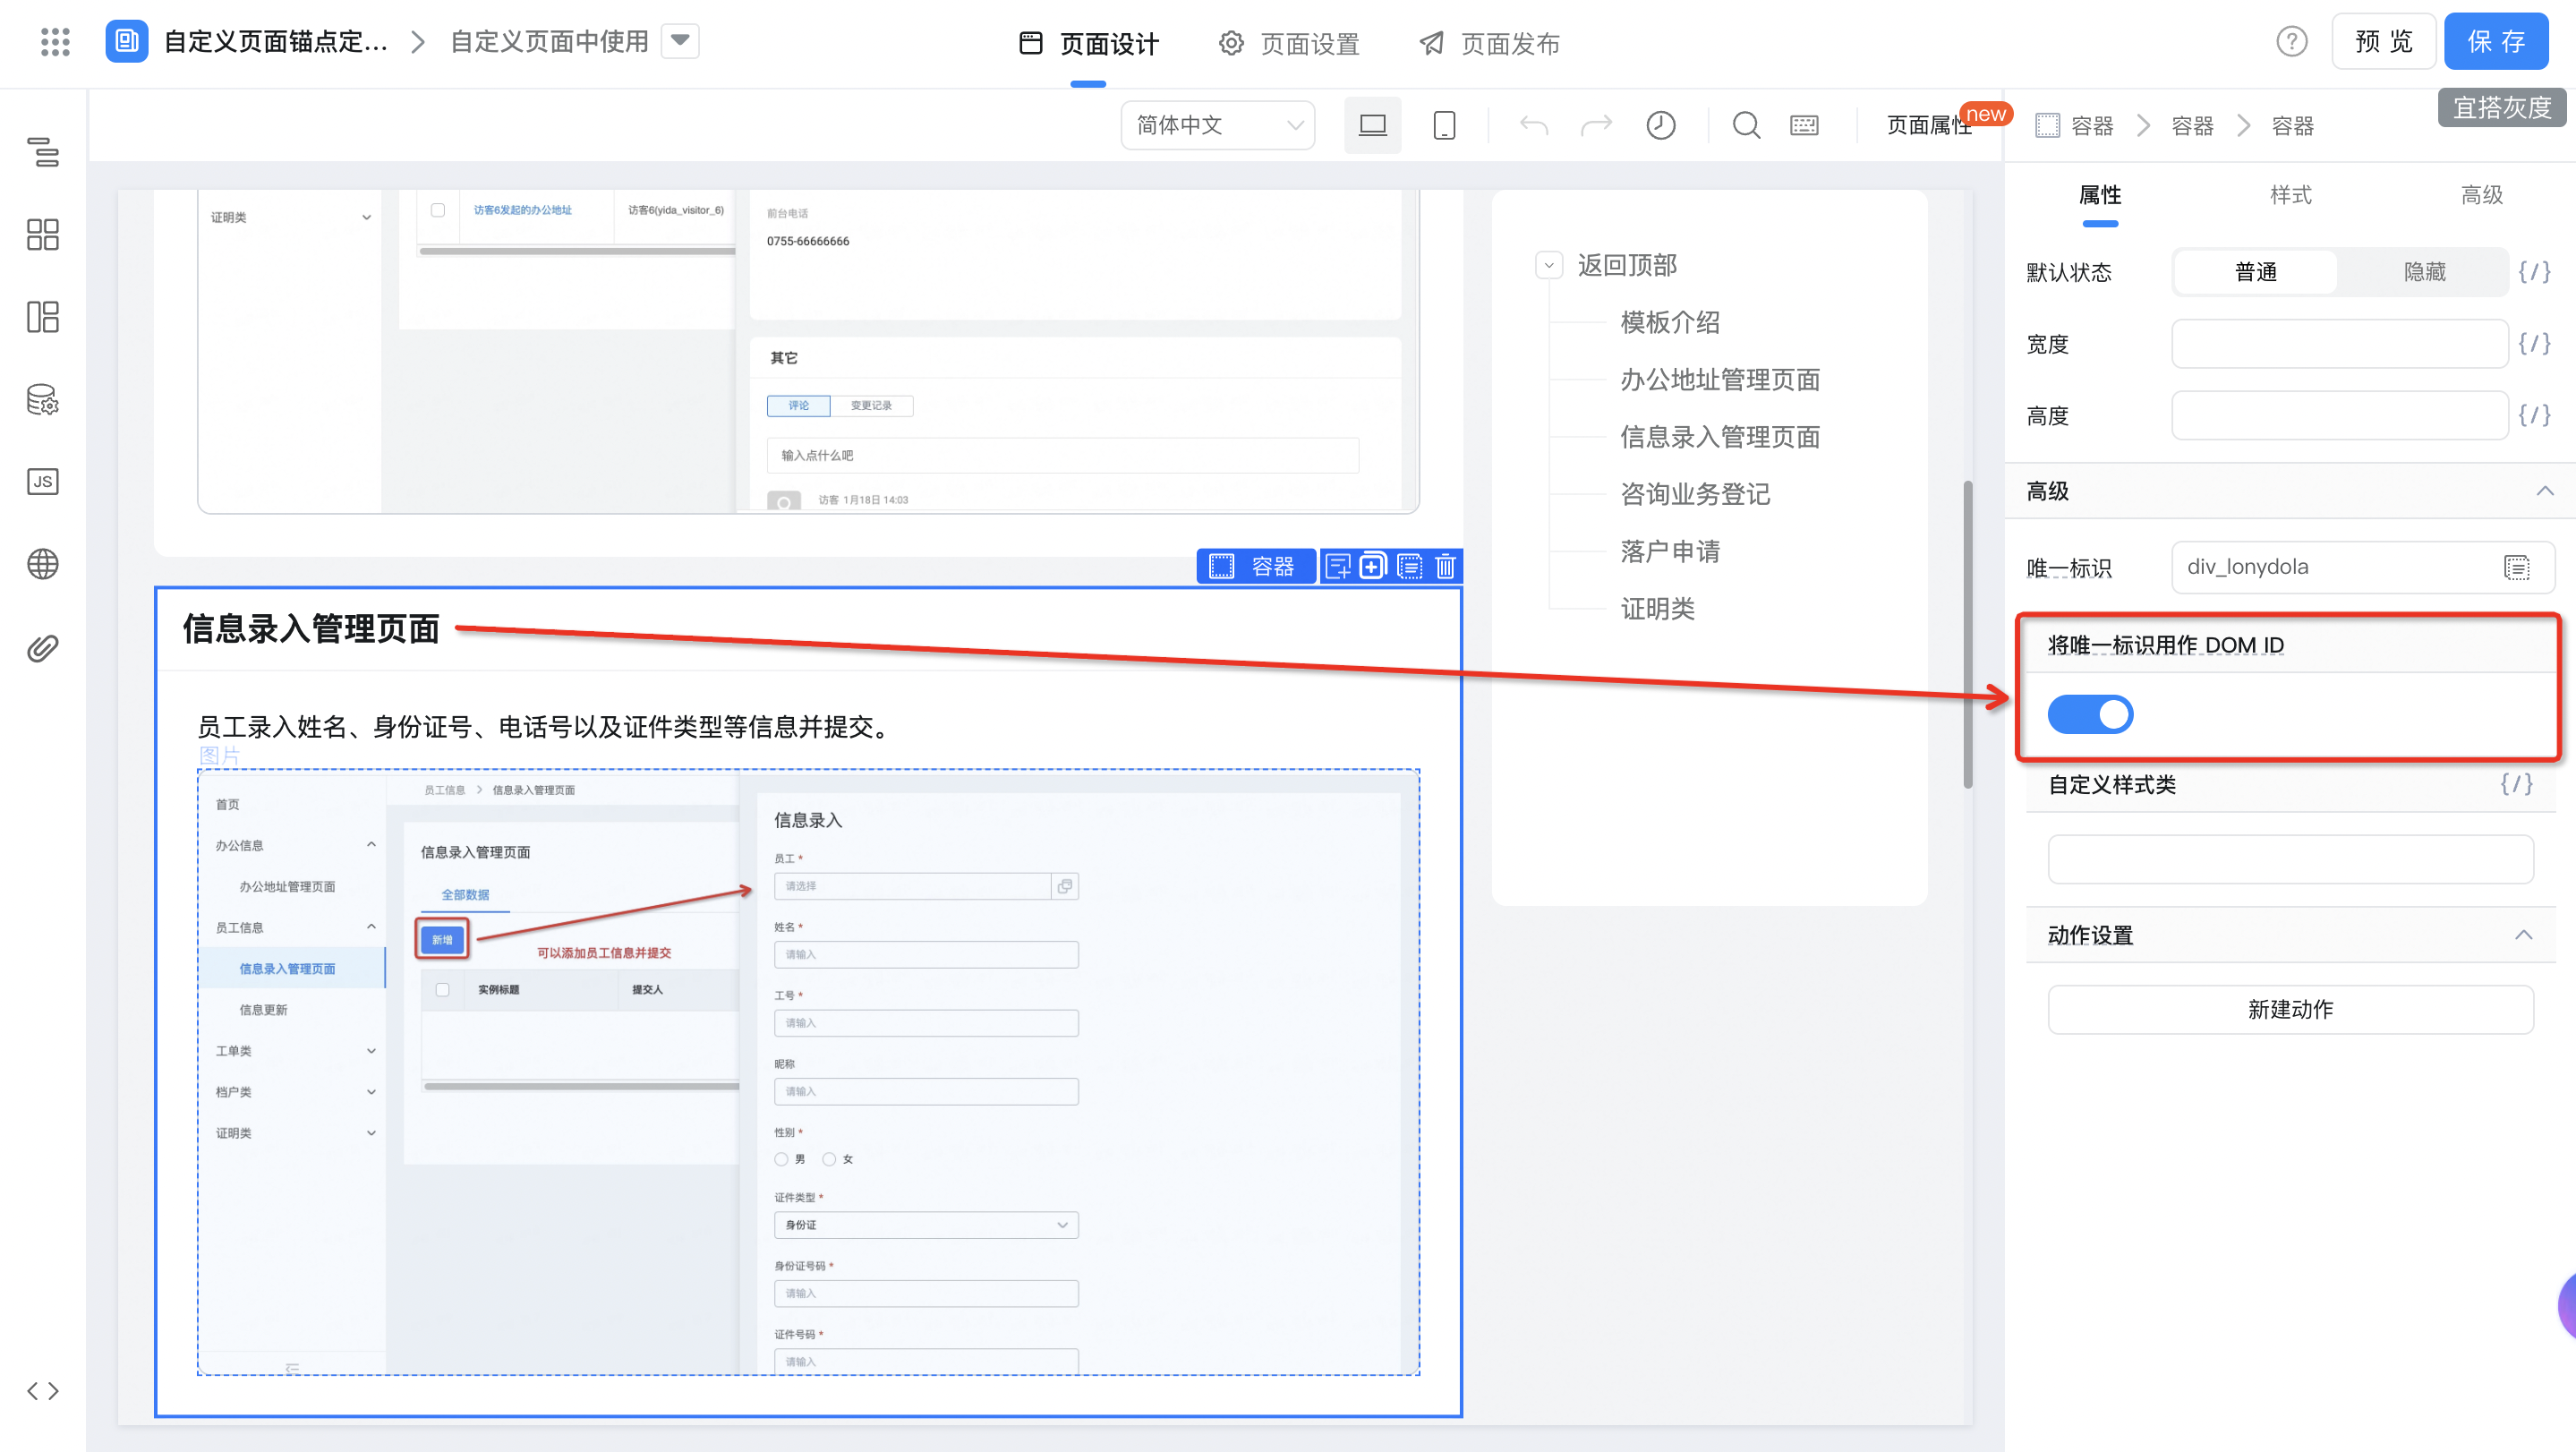Collapse the 动作设置 section
This screenshot has height=1452, width=2576.
pos(2523,935)
